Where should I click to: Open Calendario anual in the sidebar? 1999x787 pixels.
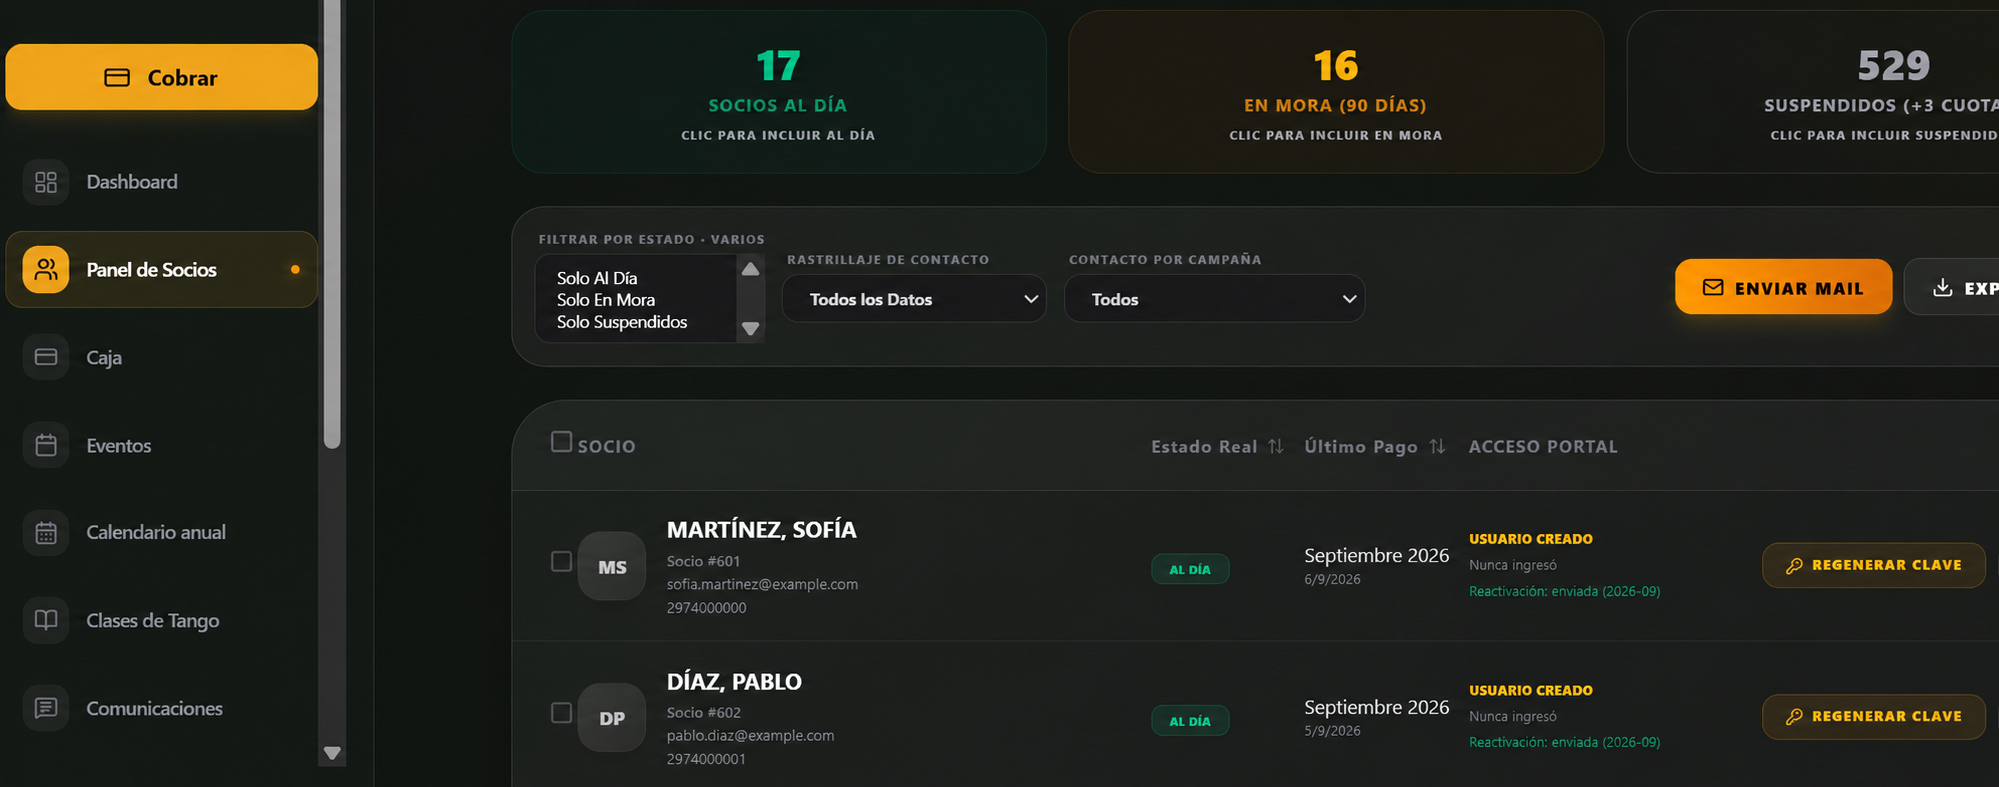[x=161, y=532]
